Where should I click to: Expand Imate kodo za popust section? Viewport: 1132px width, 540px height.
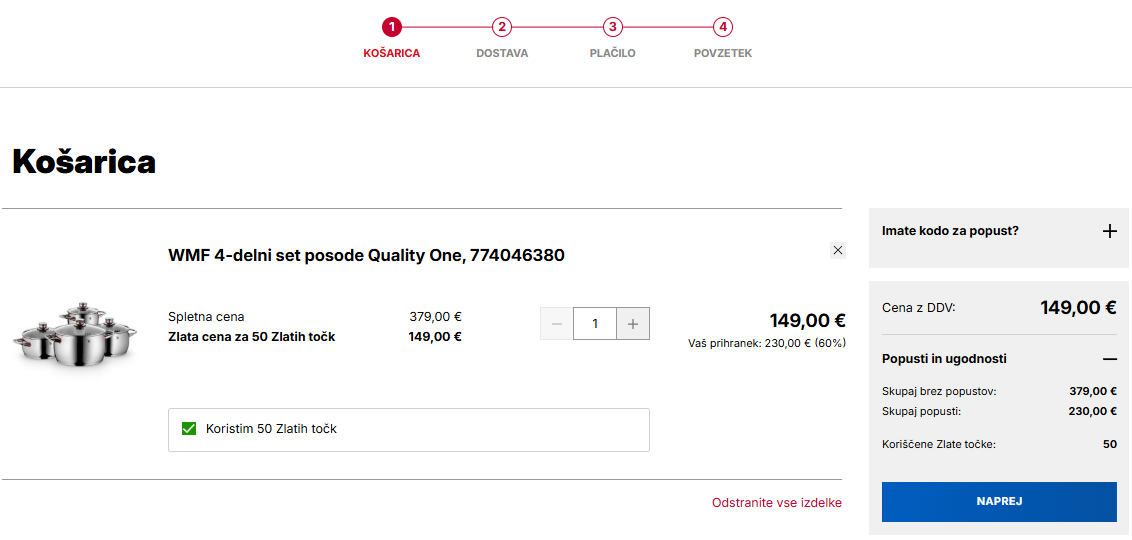tap(1110, 231)
